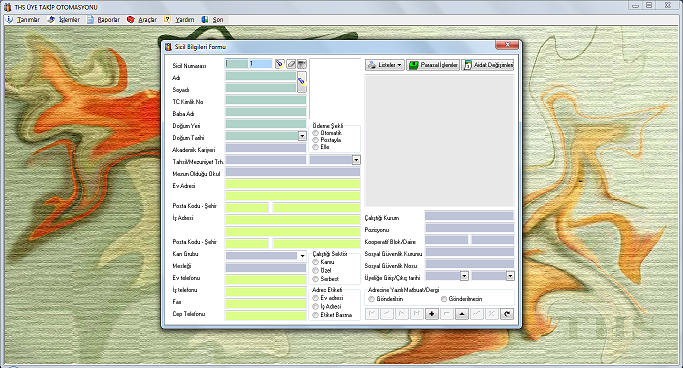Click into the Ev telefonu field
The width and height of the screenshot is (683, 369).
point(266,280)
